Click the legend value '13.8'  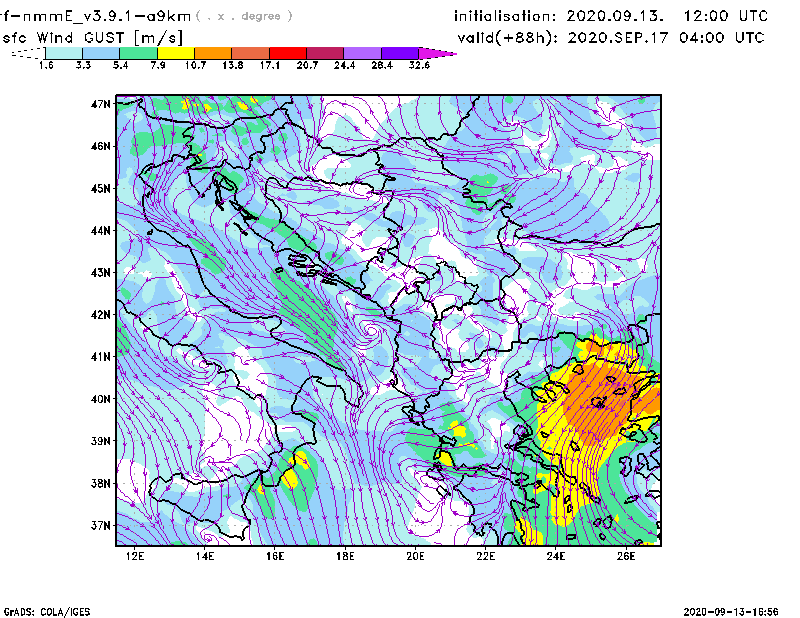(232, 65)
